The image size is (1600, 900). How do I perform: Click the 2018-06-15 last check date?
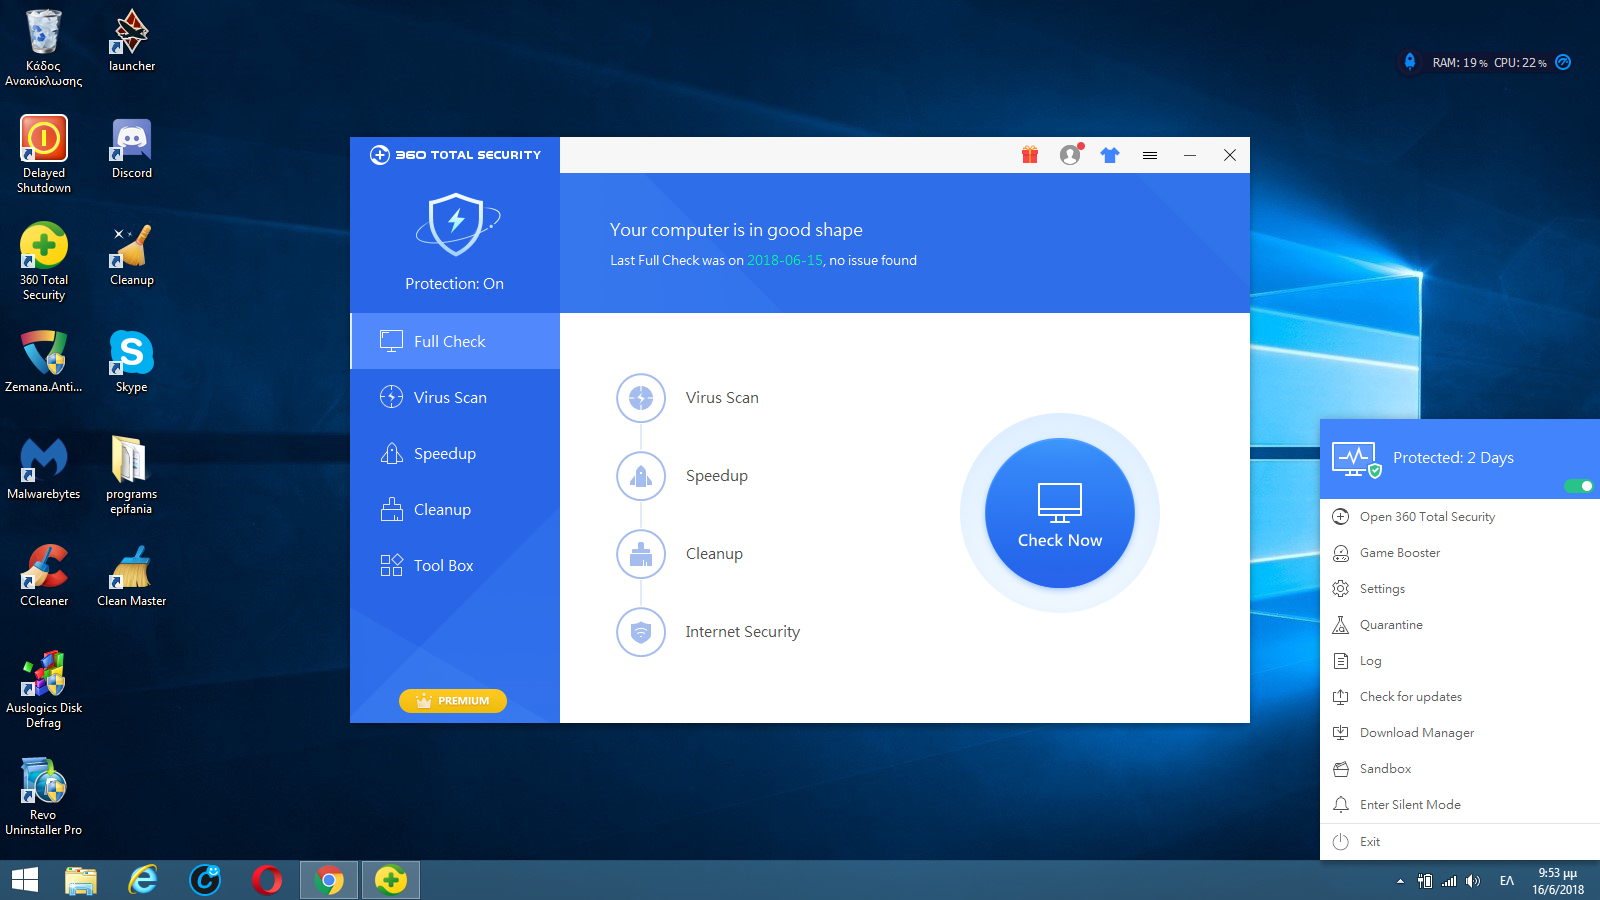pyautogui.click(x=785, y=260)
